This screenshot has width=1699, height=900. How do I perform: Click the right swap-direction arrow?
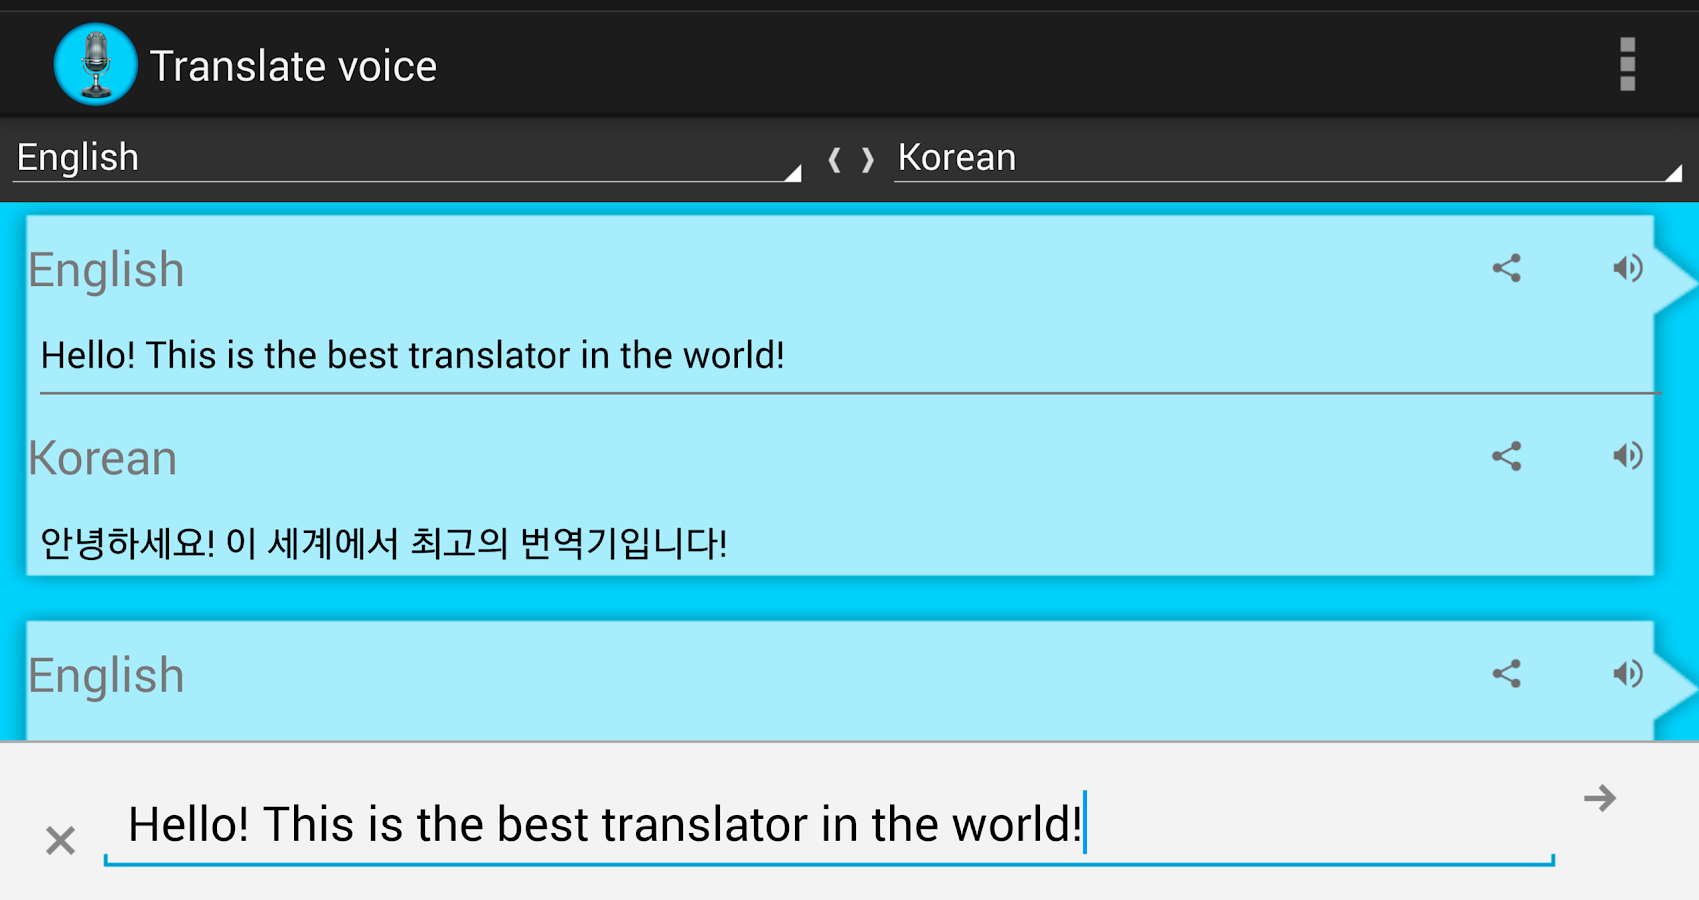coord(866,160)
